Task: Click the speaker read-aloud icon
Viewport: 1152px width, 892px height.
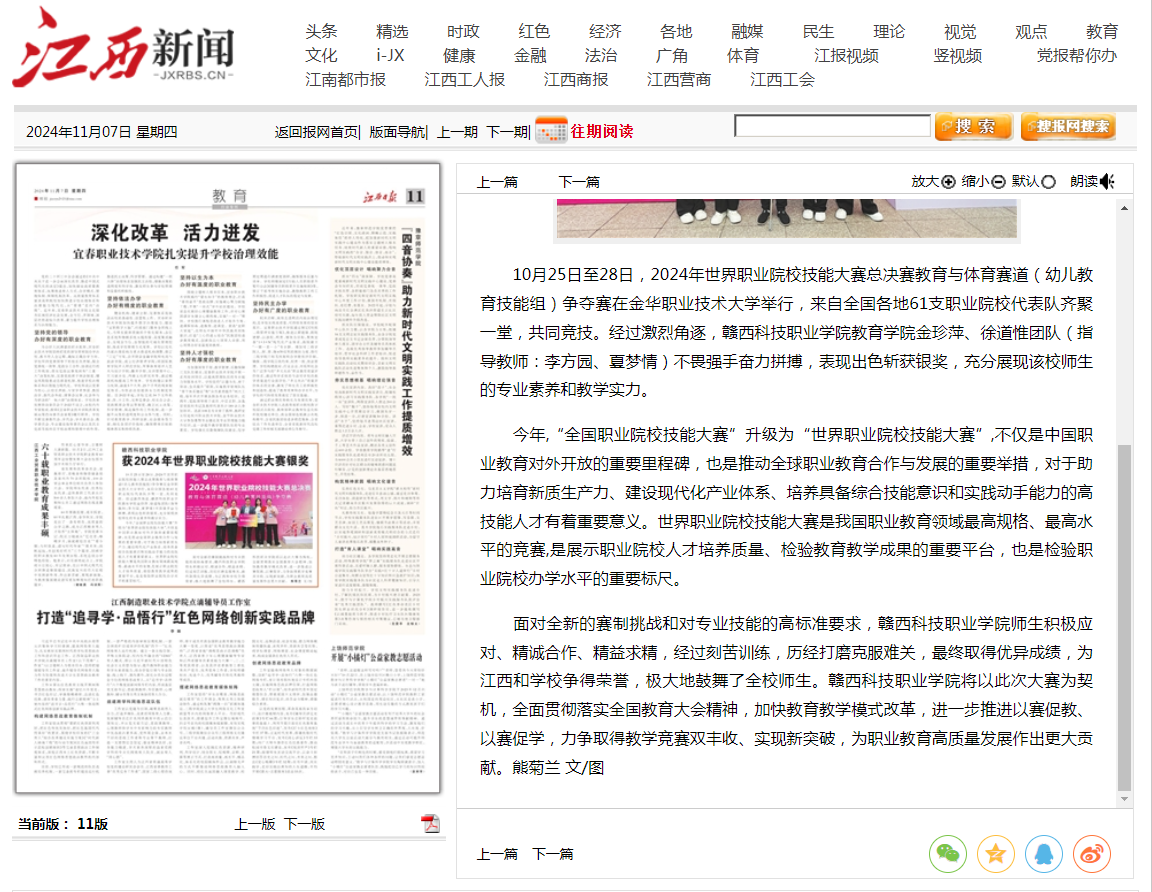Action: pyautogui.click(x=1106, y=181)
